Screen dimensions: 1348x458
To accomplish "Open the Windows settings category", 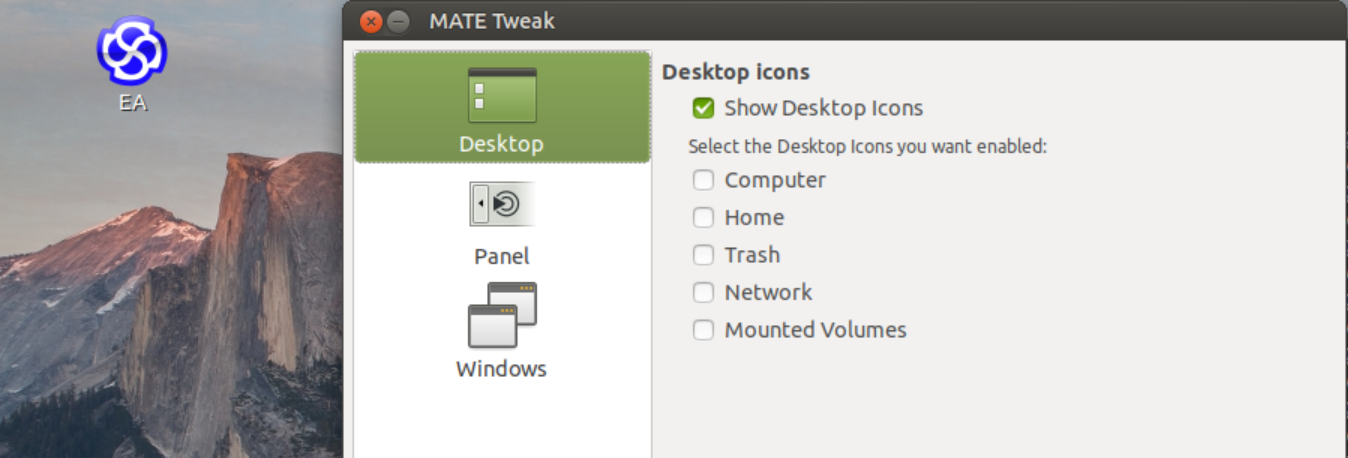I will (x=502, y=331).
